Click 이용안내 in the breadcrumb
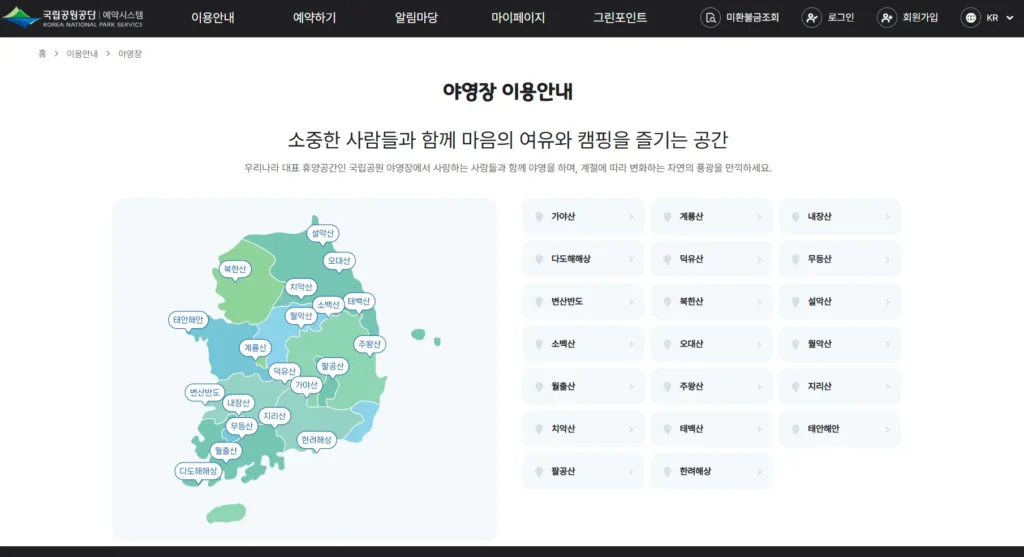1024x557 pixels. click(82, 54)
